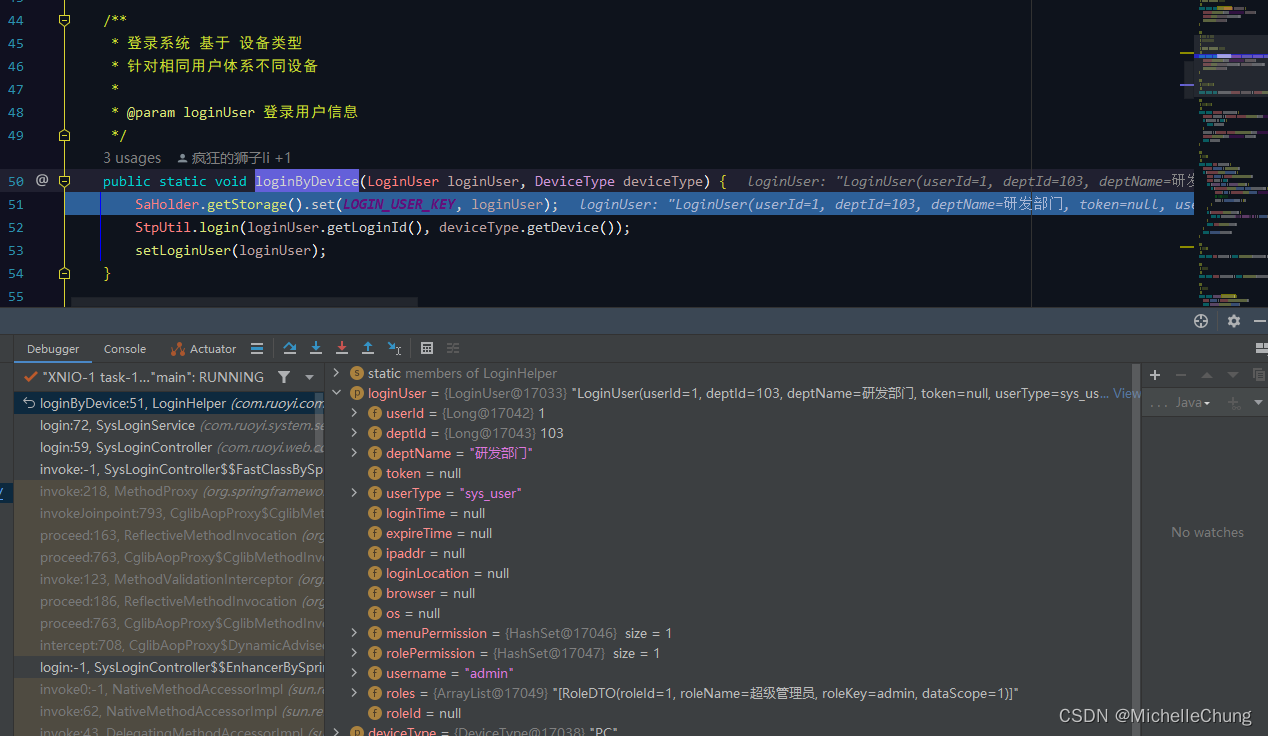Expand the deptId field

[354, 433]
